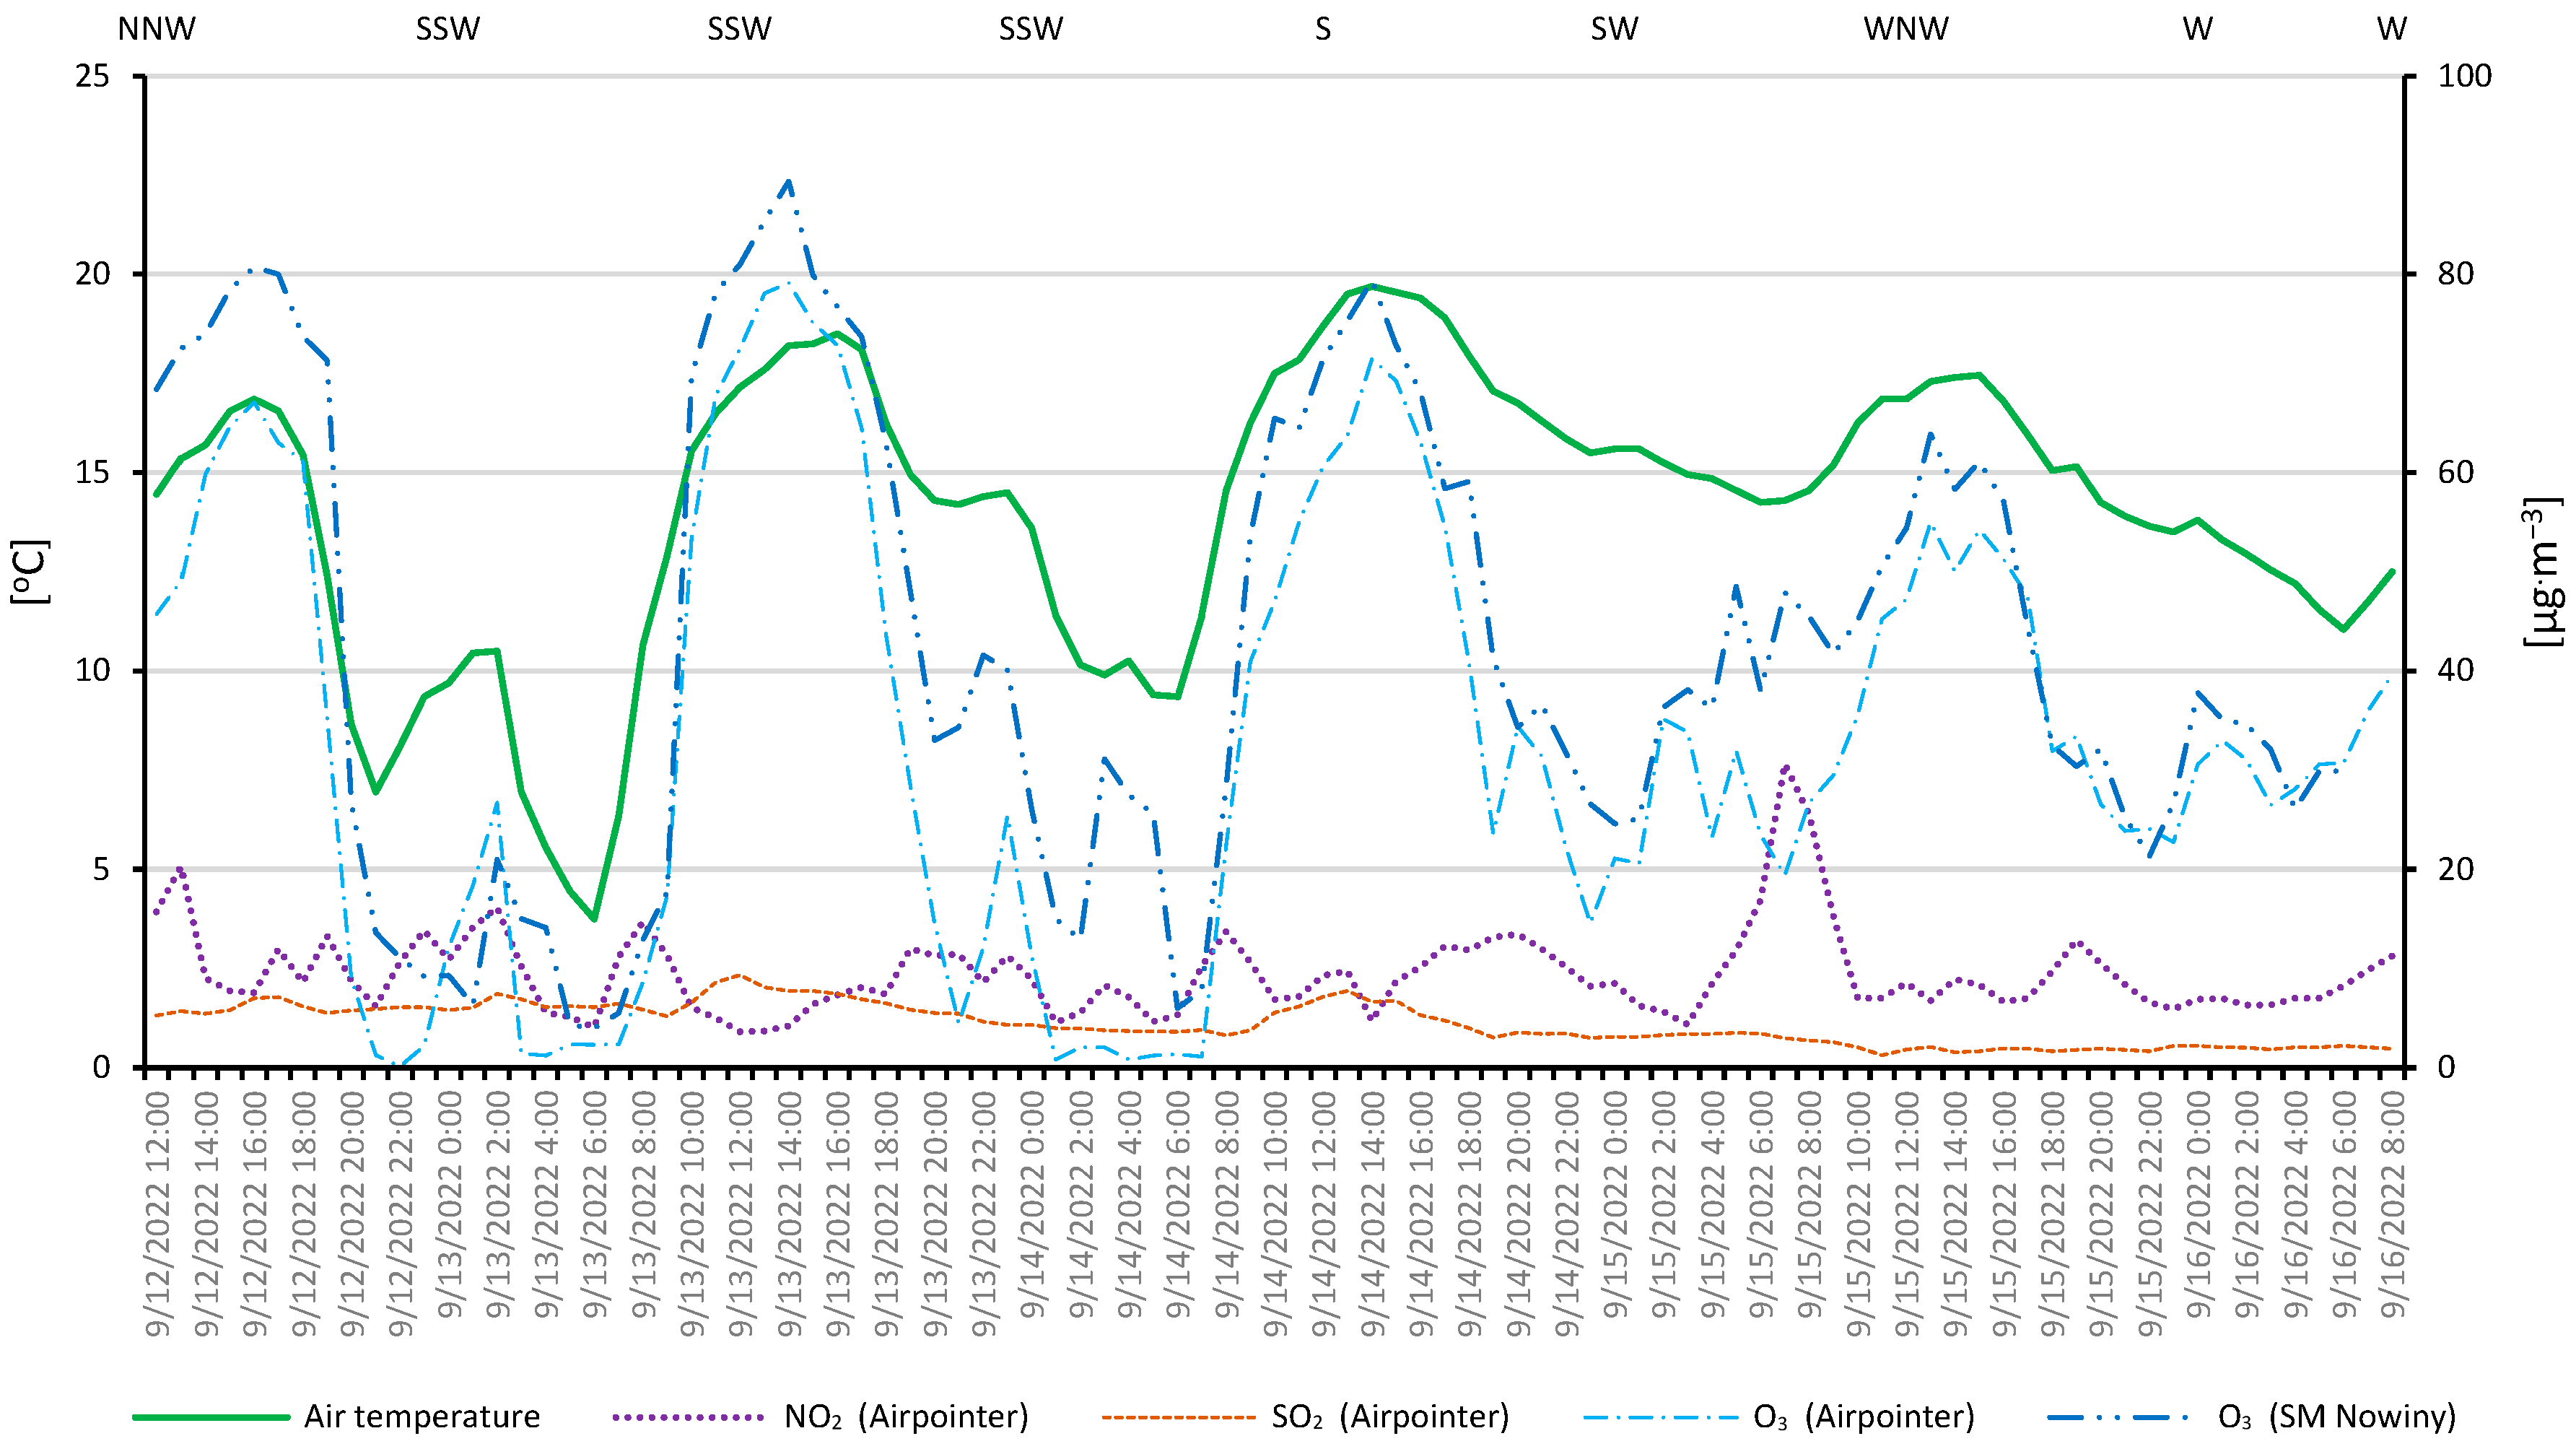Click the O₃ (Airpointer) legend label
Image resolution: width=2576 pixels, height=1449 pixels.
(1864, 1416)
